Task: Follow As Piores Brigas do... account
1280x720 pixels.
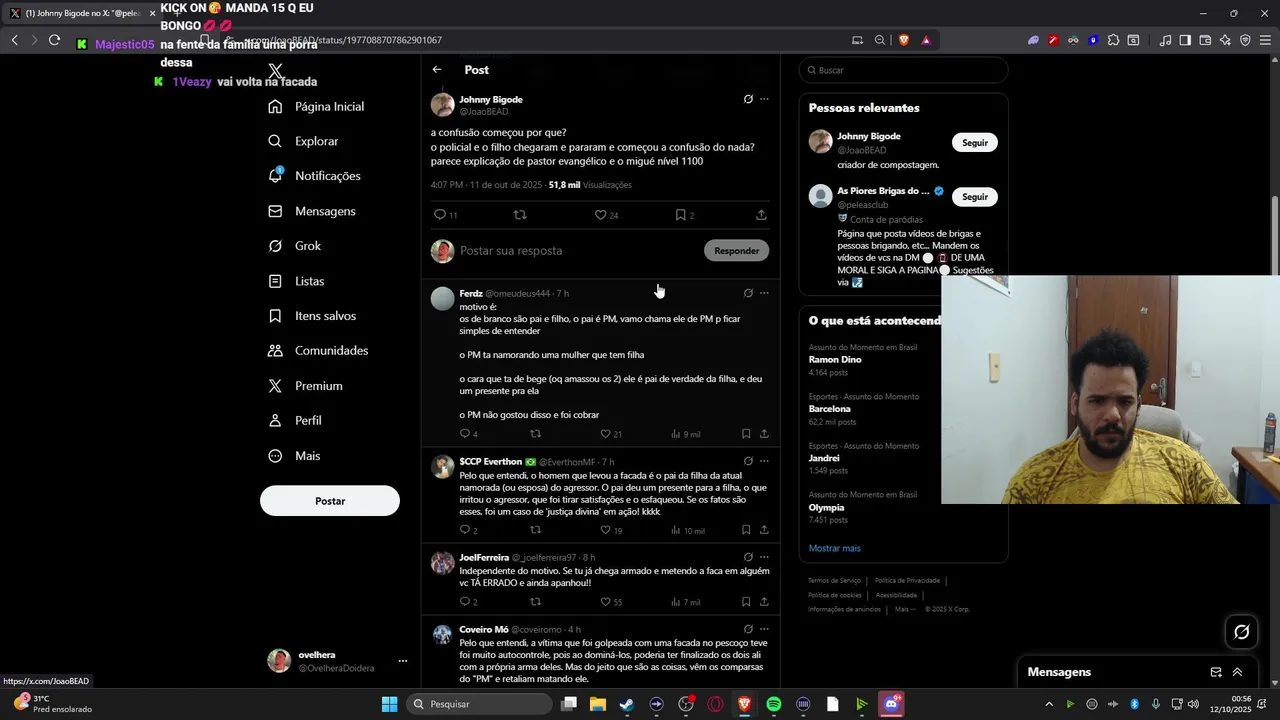Action: click(x=975, y=197)
